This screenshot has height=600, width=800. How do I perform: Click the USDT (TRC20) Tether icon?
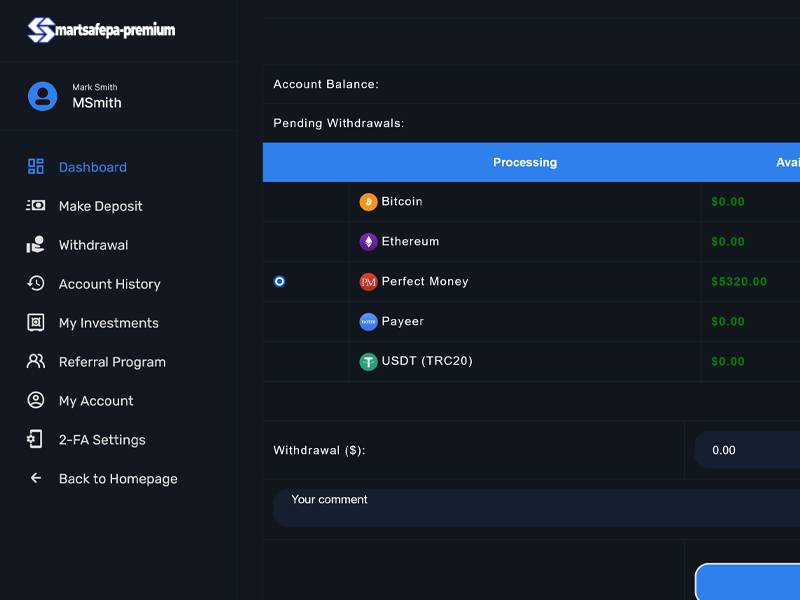click(368, 362)
